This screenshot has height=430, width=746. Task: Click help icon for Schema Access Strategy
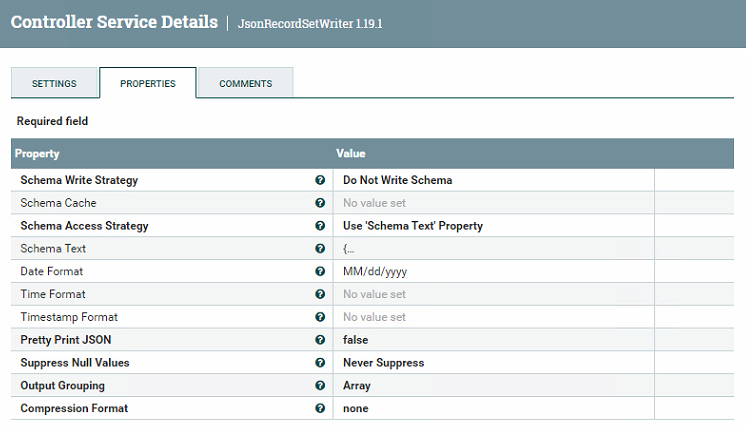coord(320,226)
